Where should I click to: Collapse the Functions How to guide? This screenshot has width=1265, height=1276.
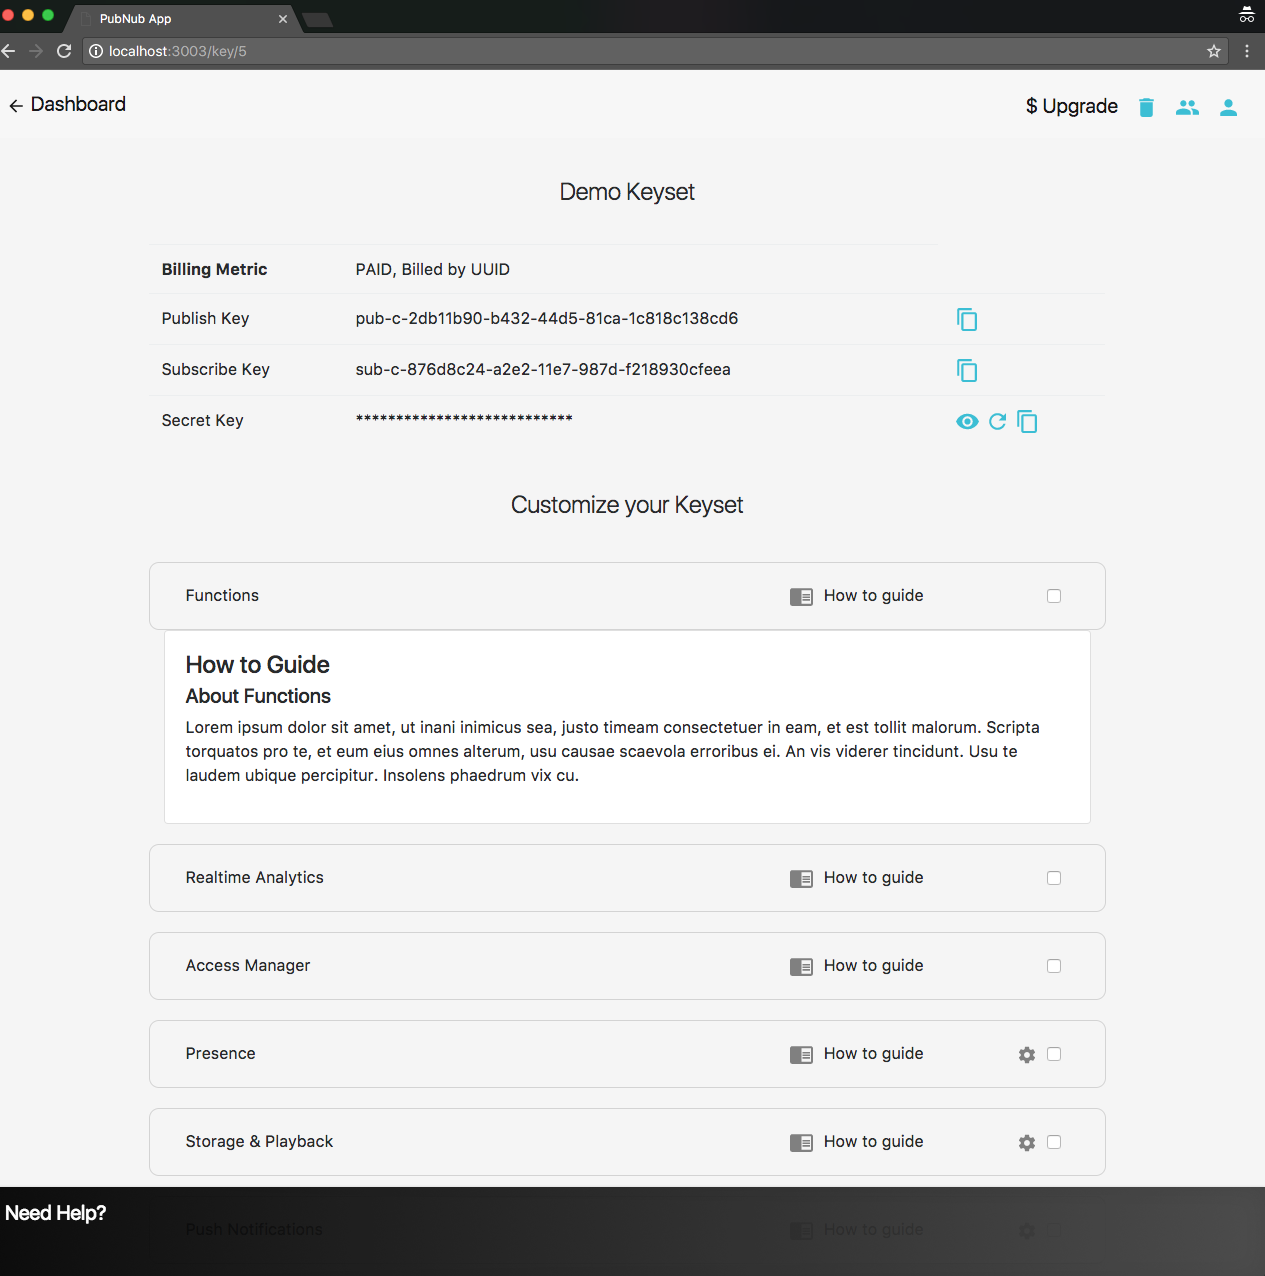coord(873,596)
